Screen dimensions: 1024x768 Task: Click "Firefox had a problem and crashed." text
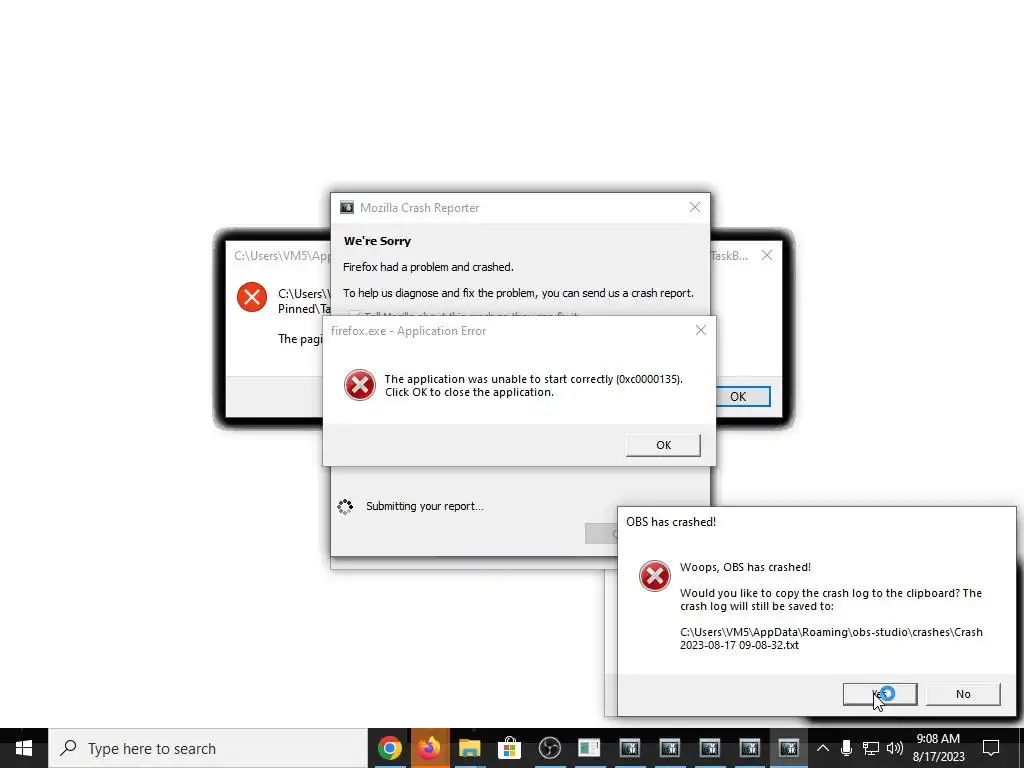pos(428,267)
